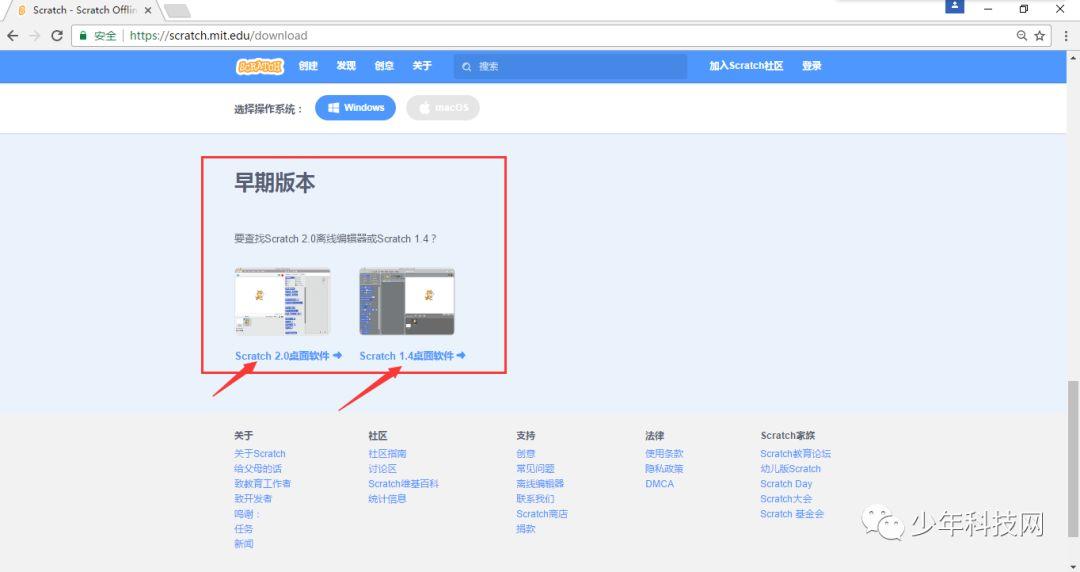Image resolution: width=1080 pixels, height=572 pixels.
Task: Click the Chrome profile avatar icon
Action: tap(955, 6)
